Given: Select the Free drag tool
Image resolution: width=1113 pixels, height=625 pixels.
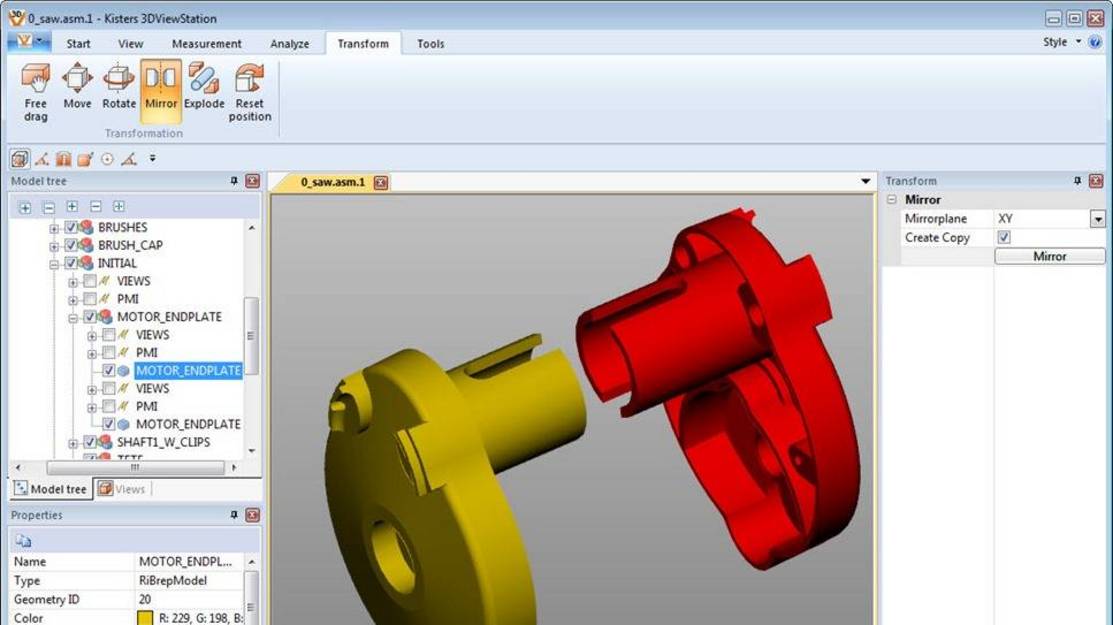Looking at the screenshot, I should pyautogui.click(x=35, y=92).
